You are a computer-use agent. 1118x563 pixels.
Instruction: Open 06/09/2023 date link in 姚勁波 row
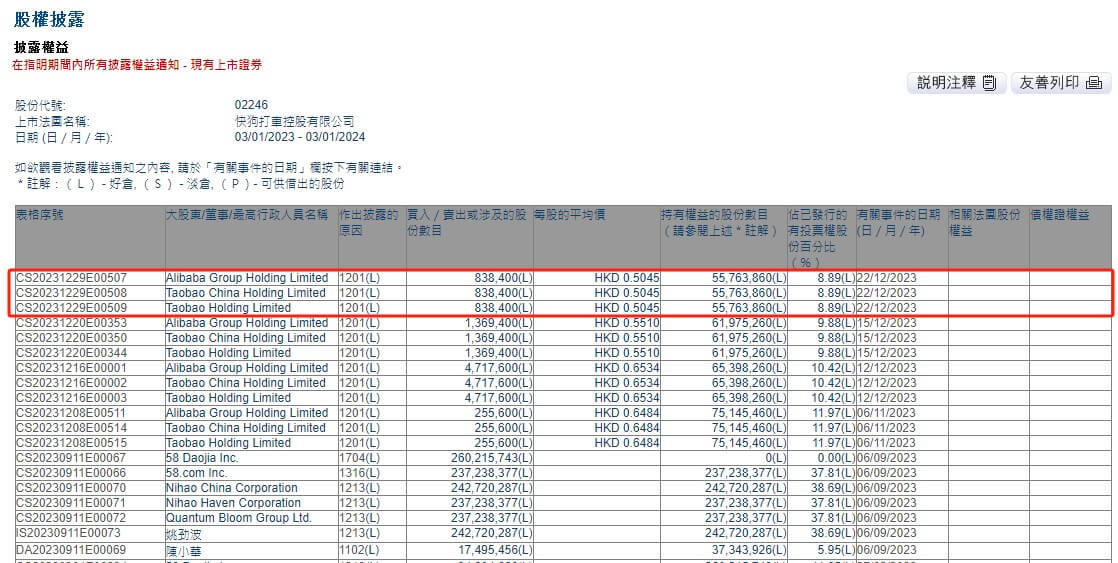click(x=886, y=533)
